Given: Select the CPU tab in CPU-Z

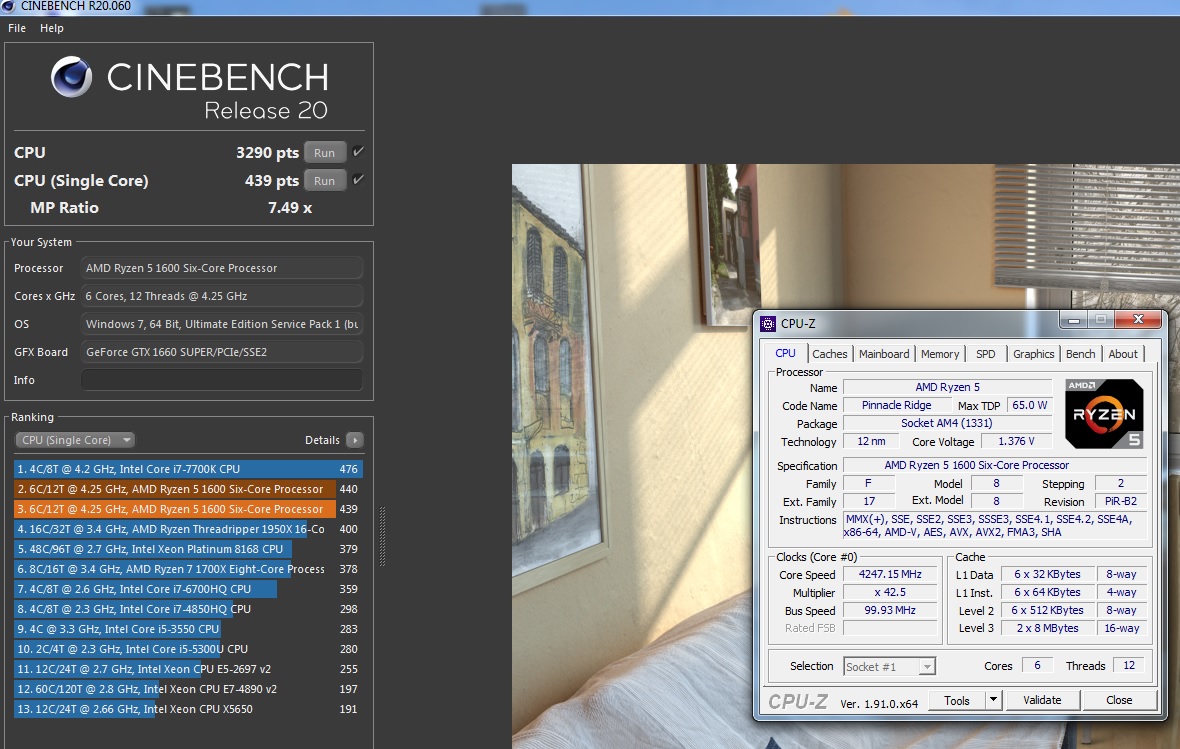Looking at the screenshot, I should coord(785,353).
